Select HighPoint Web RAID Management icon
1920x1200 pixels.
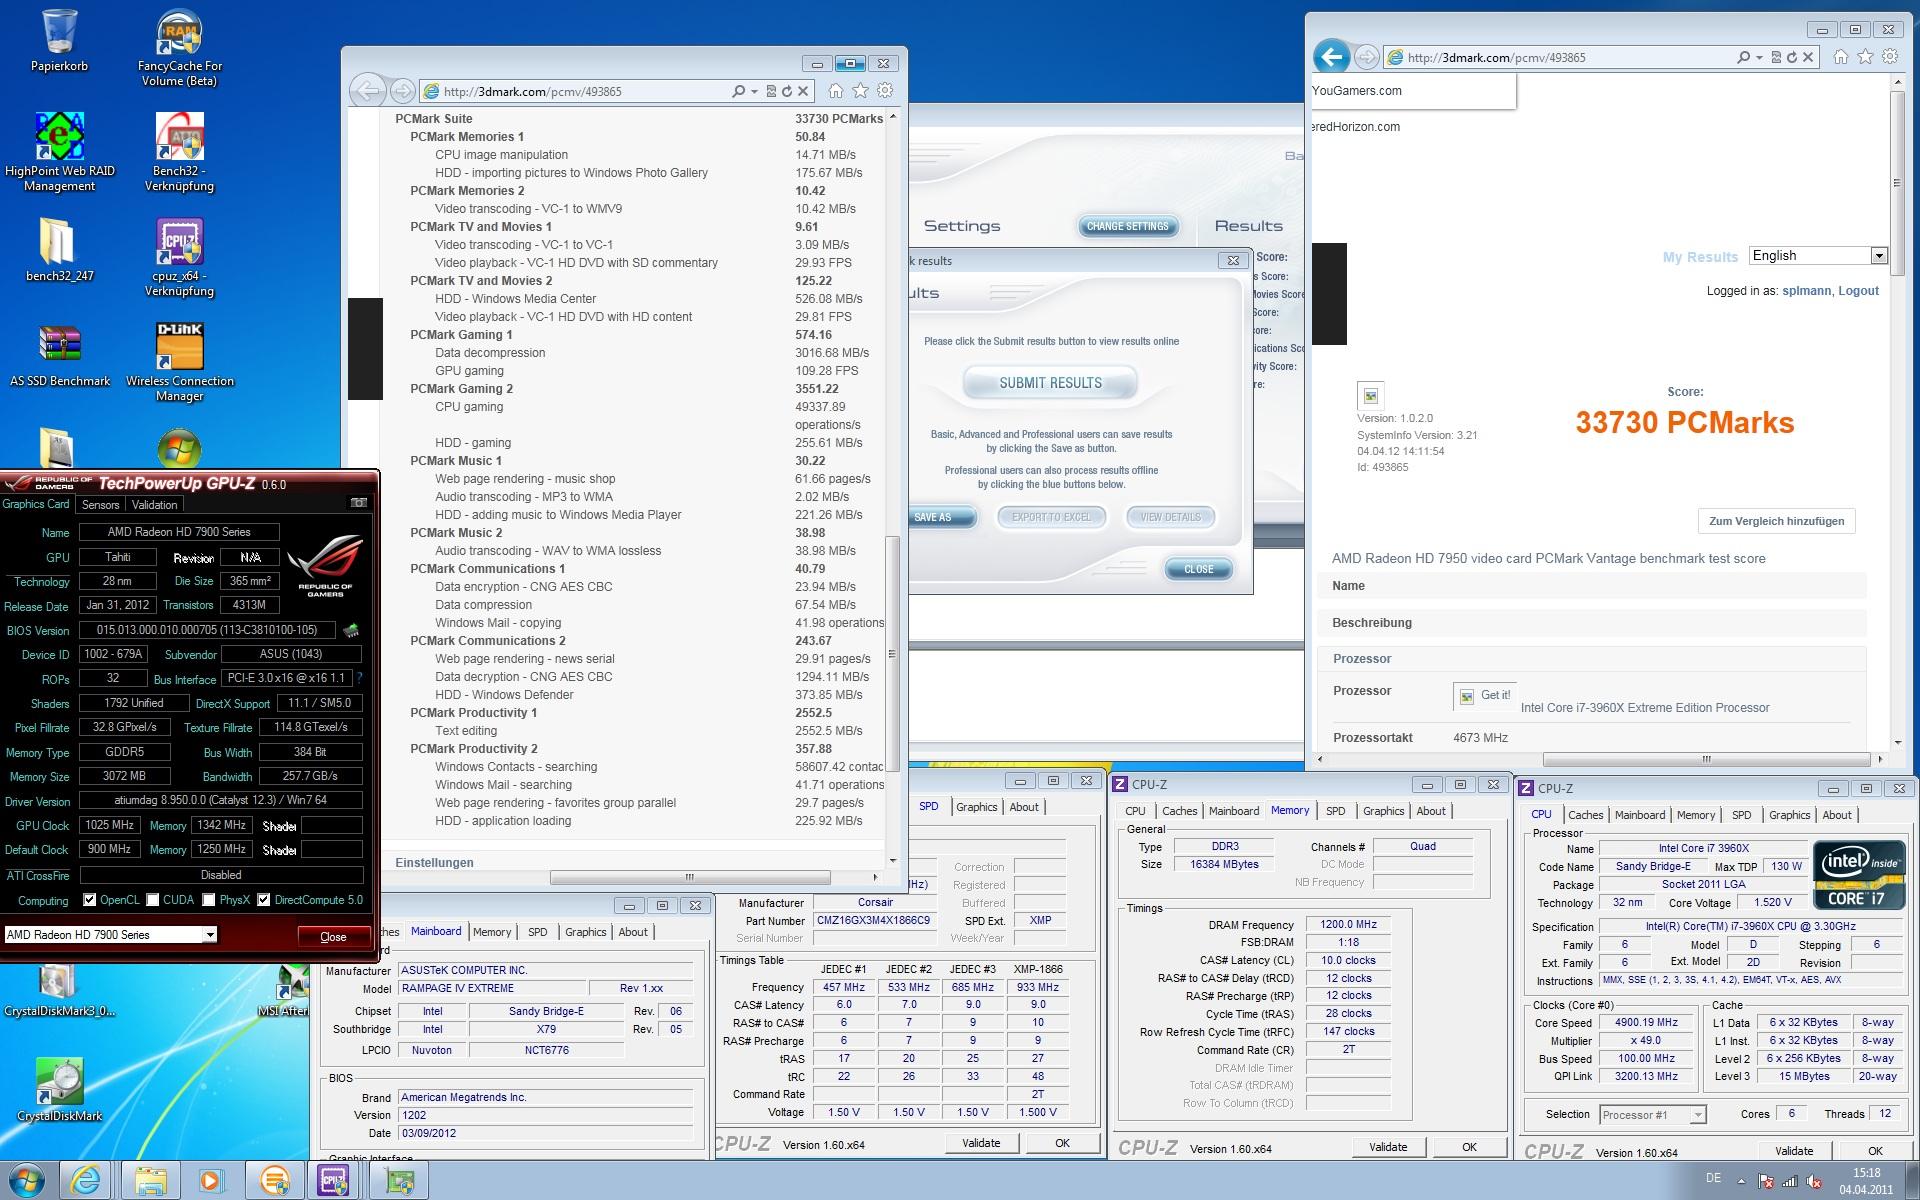click(x=59, y=152)
